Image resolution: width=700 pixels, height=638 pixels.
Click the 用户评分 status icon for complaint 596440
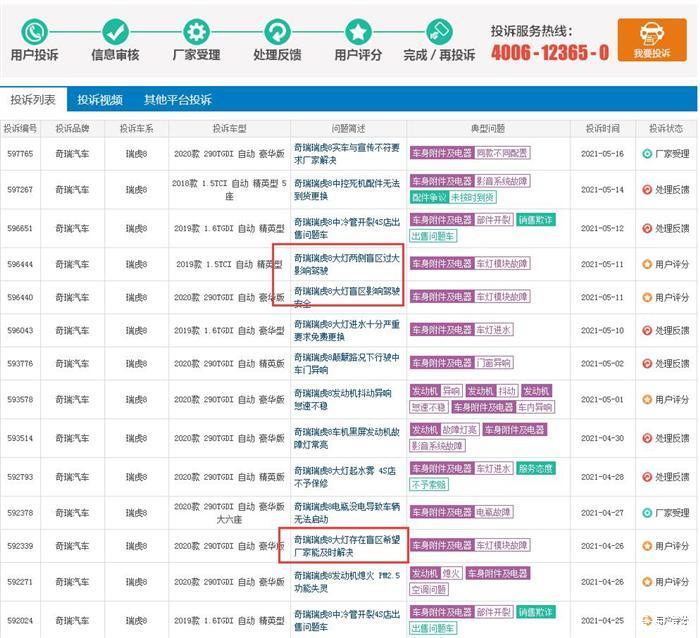pos(647,297)
